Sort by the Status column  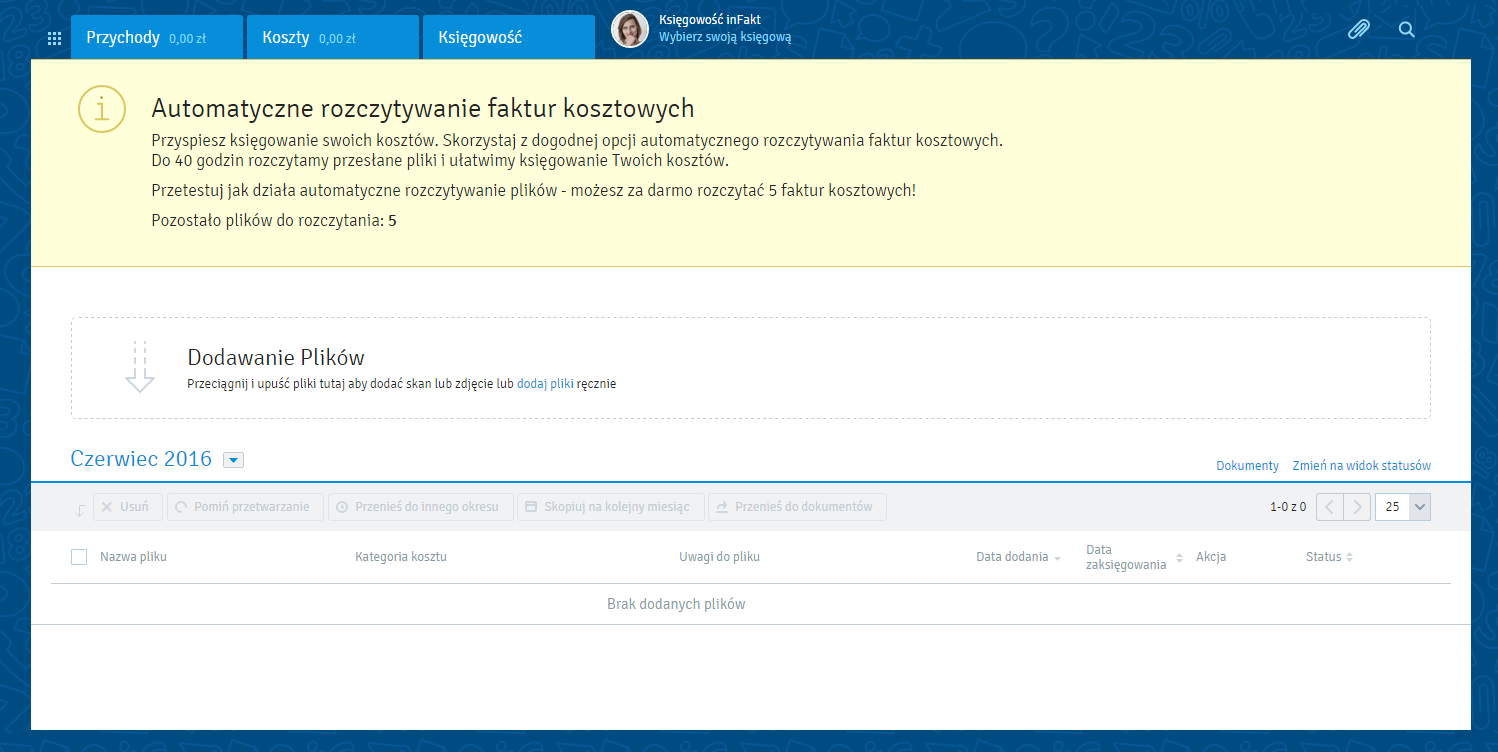[x=1329, y=557]
